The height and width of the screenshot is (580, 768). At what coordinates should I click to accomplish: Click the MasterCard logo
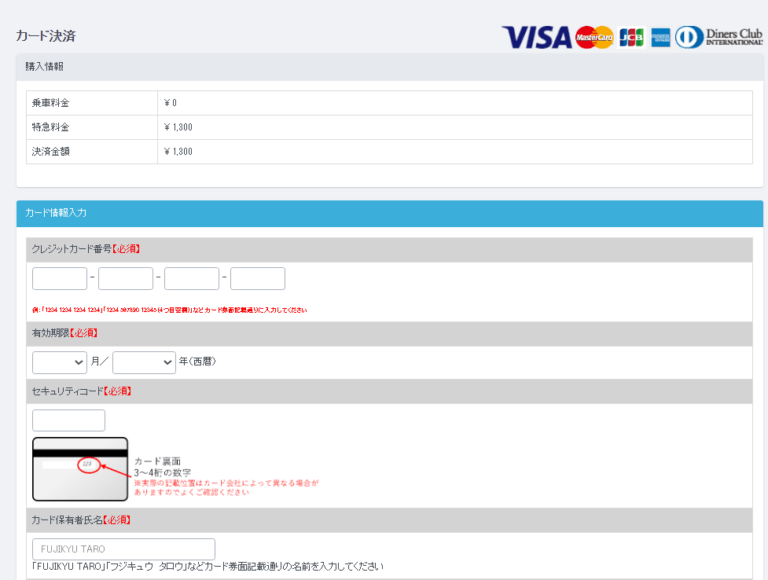(594, 38)
